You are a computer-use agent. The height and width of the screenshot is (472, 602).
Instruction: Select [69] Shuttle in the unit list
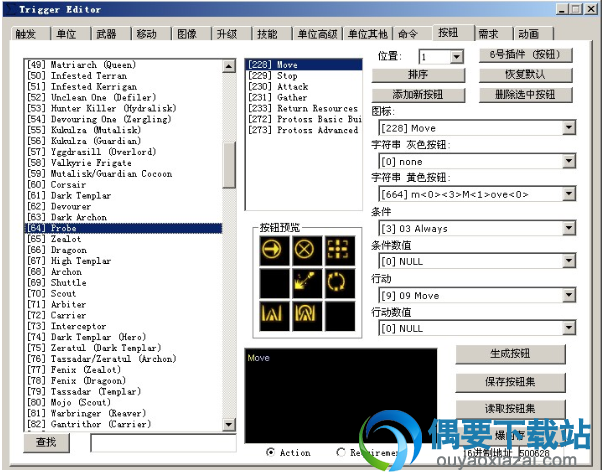point(123,283)
